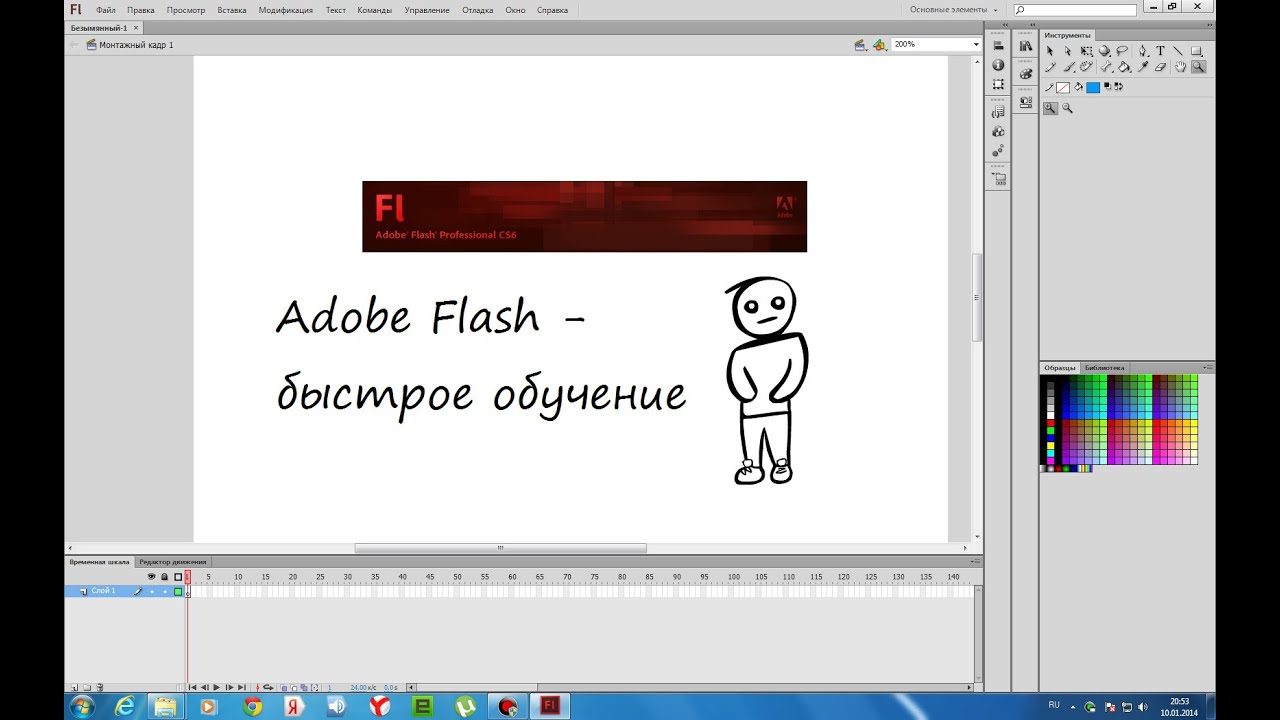Open the Color palette panel icon

pos(1026,73)
